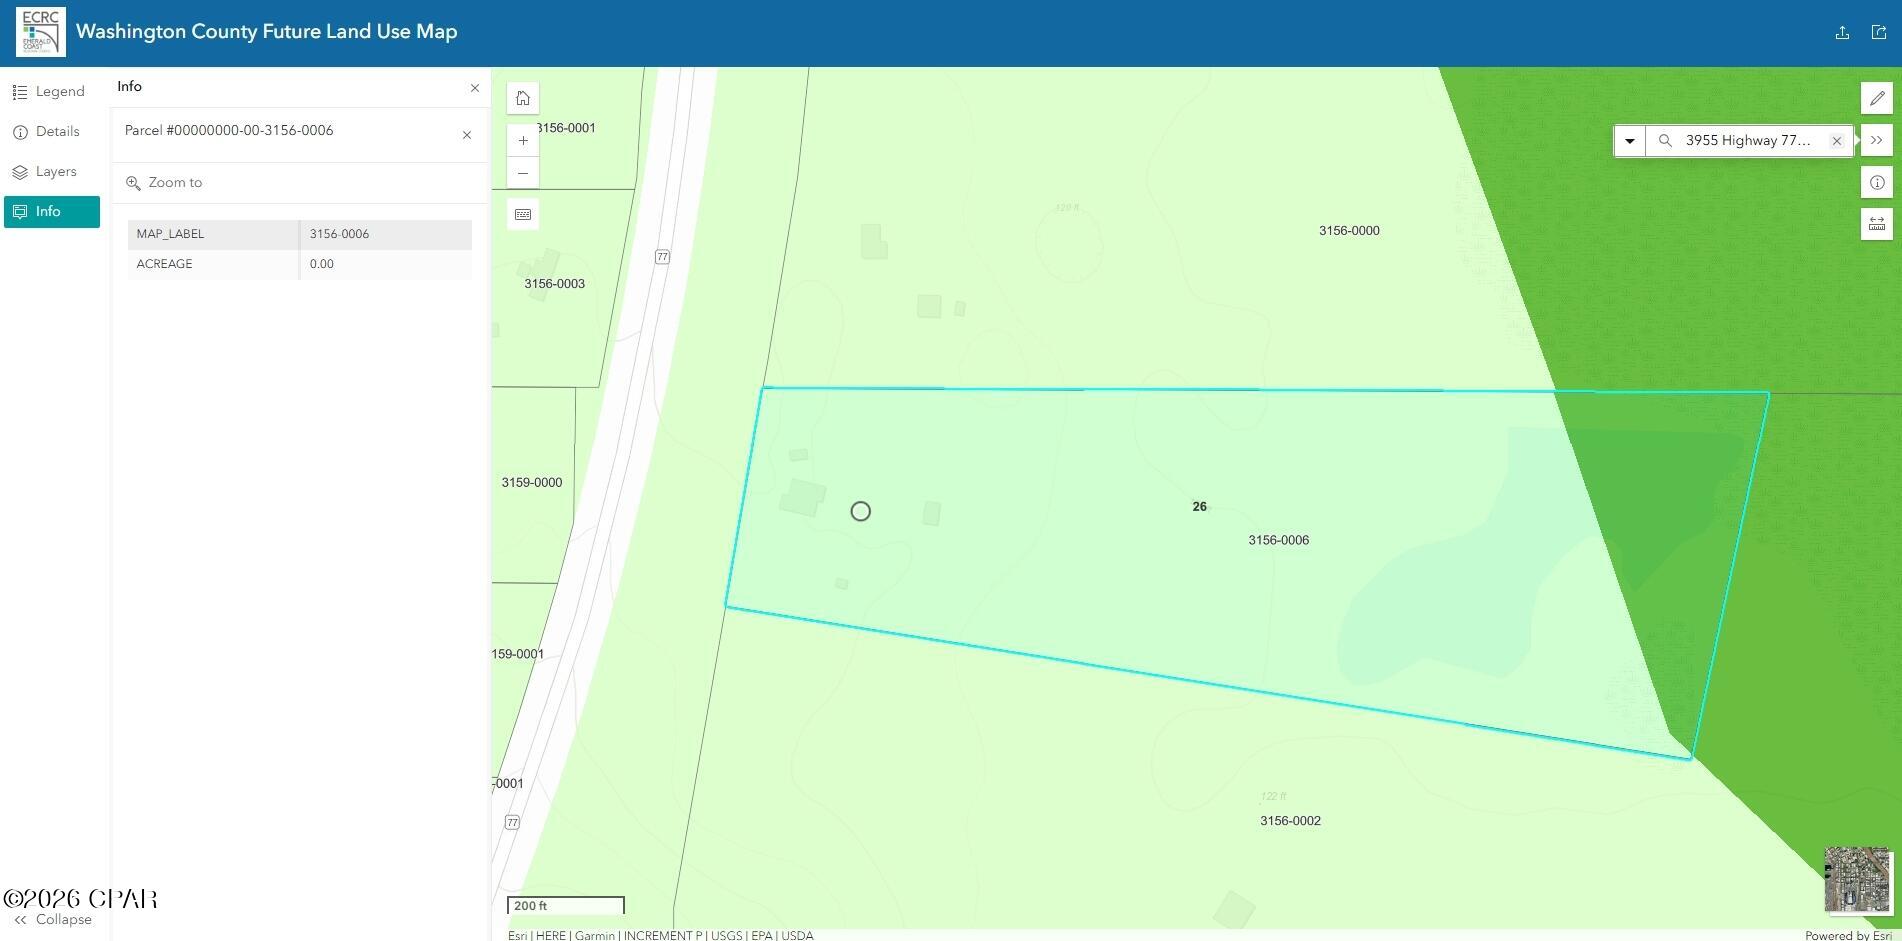Image resolution: width=1902 pixels, height=941 pixels.
Task: Click the search magnifier icon
Action: [x=1665, y=141]
